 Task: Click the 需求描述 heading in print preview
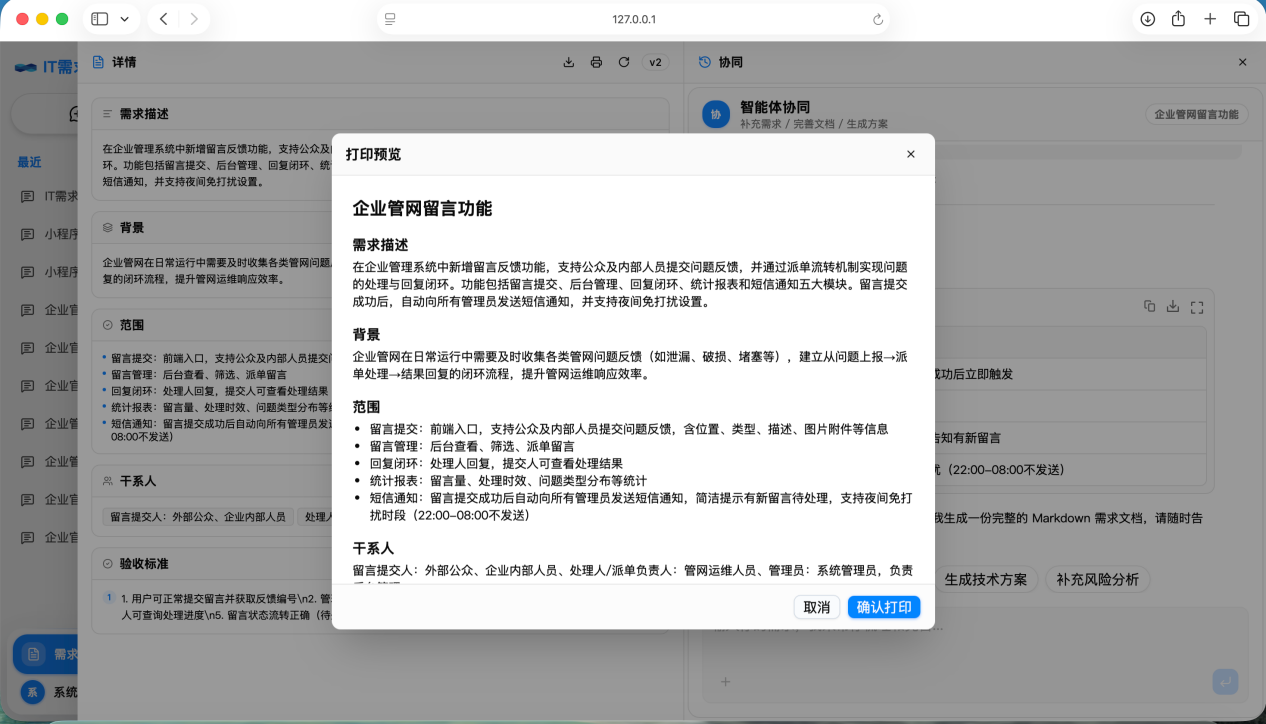[380, 245]
